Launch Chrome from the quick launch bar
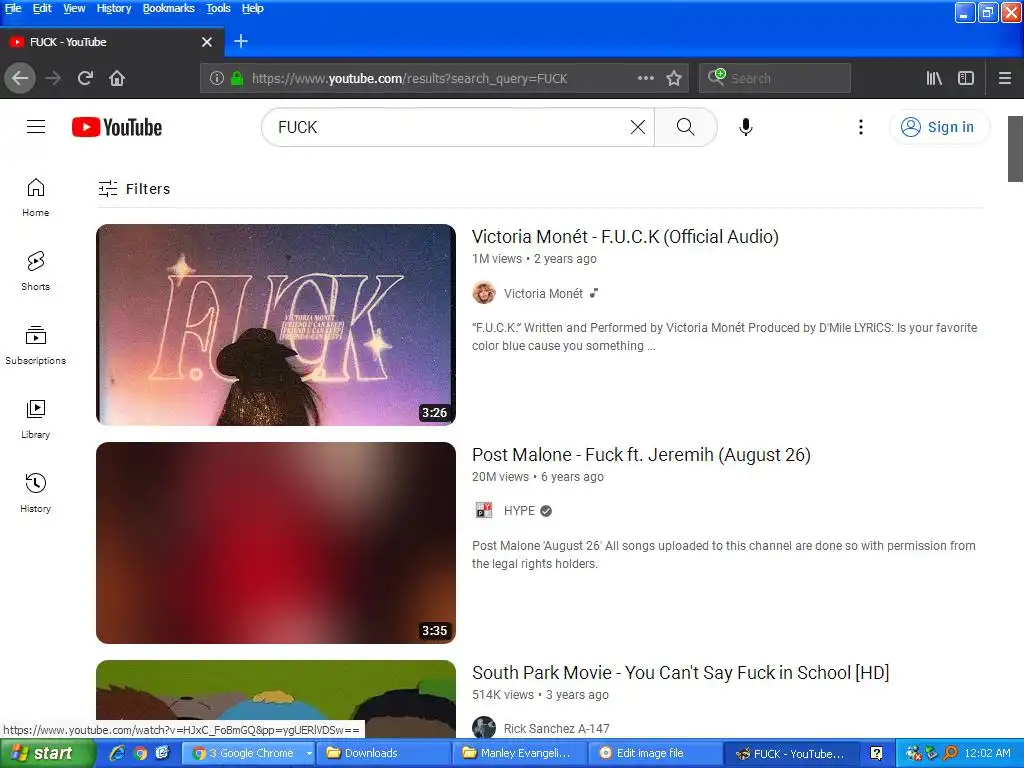Image resolution: width=1024 pixels, height=768 pixels. (x=140, y=753)
